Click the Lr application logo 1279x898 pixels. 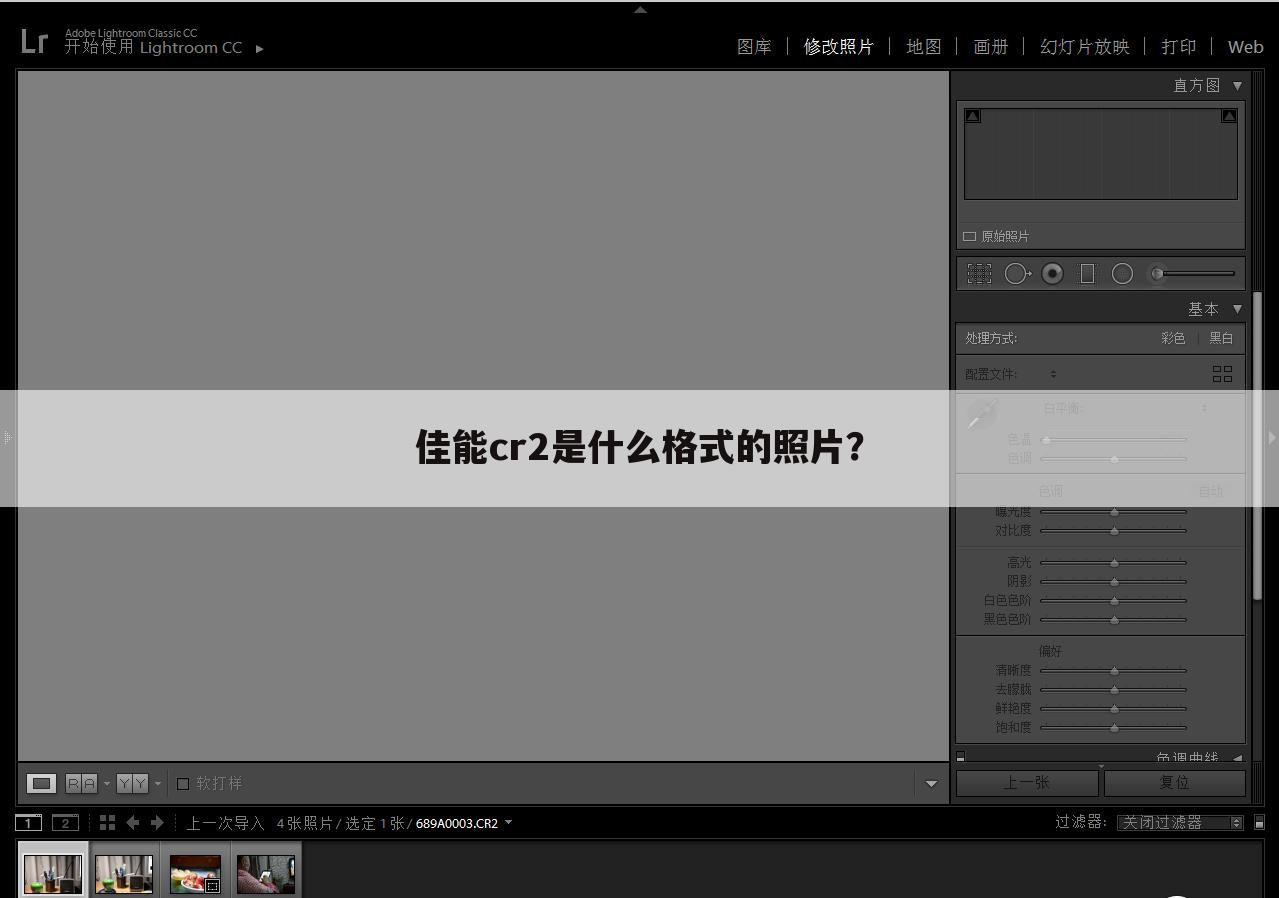point(33,41)
